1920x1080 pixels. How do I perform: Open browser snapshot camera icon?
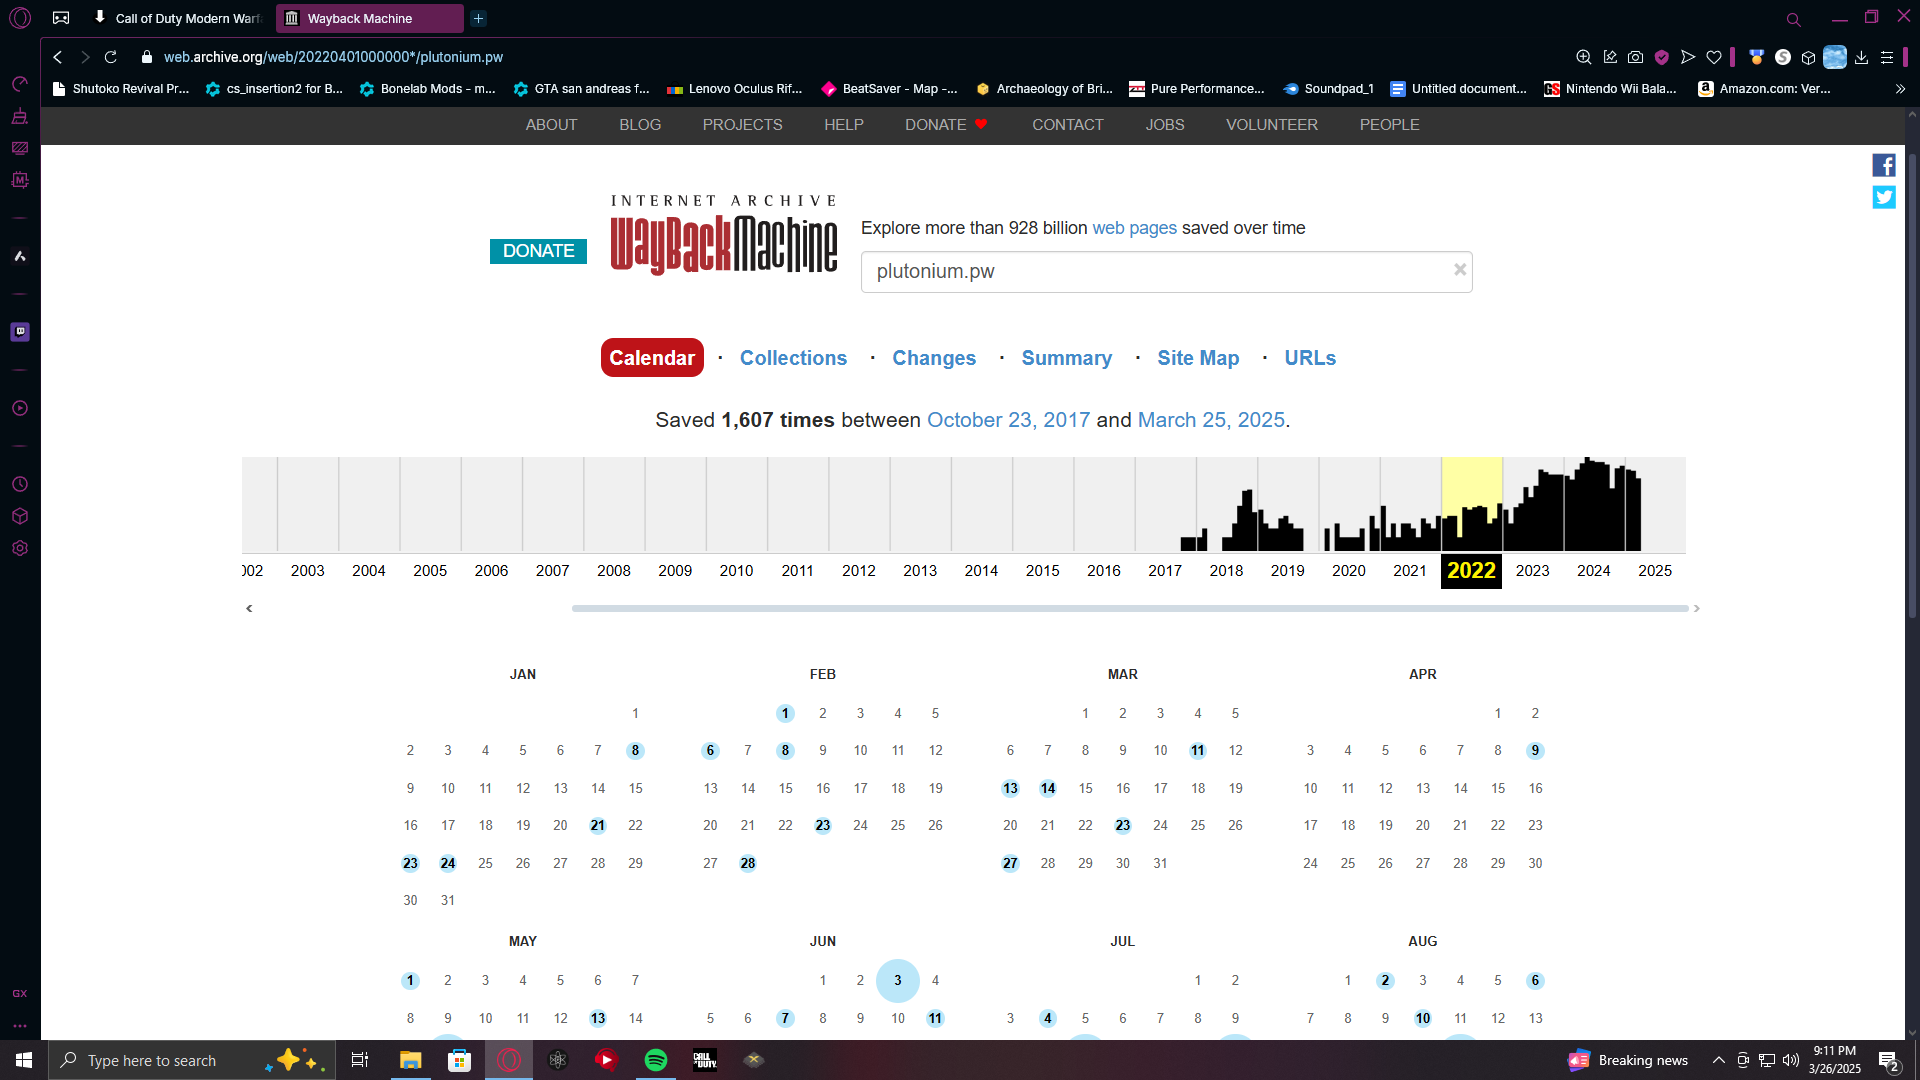click(x=1635, y=57)
